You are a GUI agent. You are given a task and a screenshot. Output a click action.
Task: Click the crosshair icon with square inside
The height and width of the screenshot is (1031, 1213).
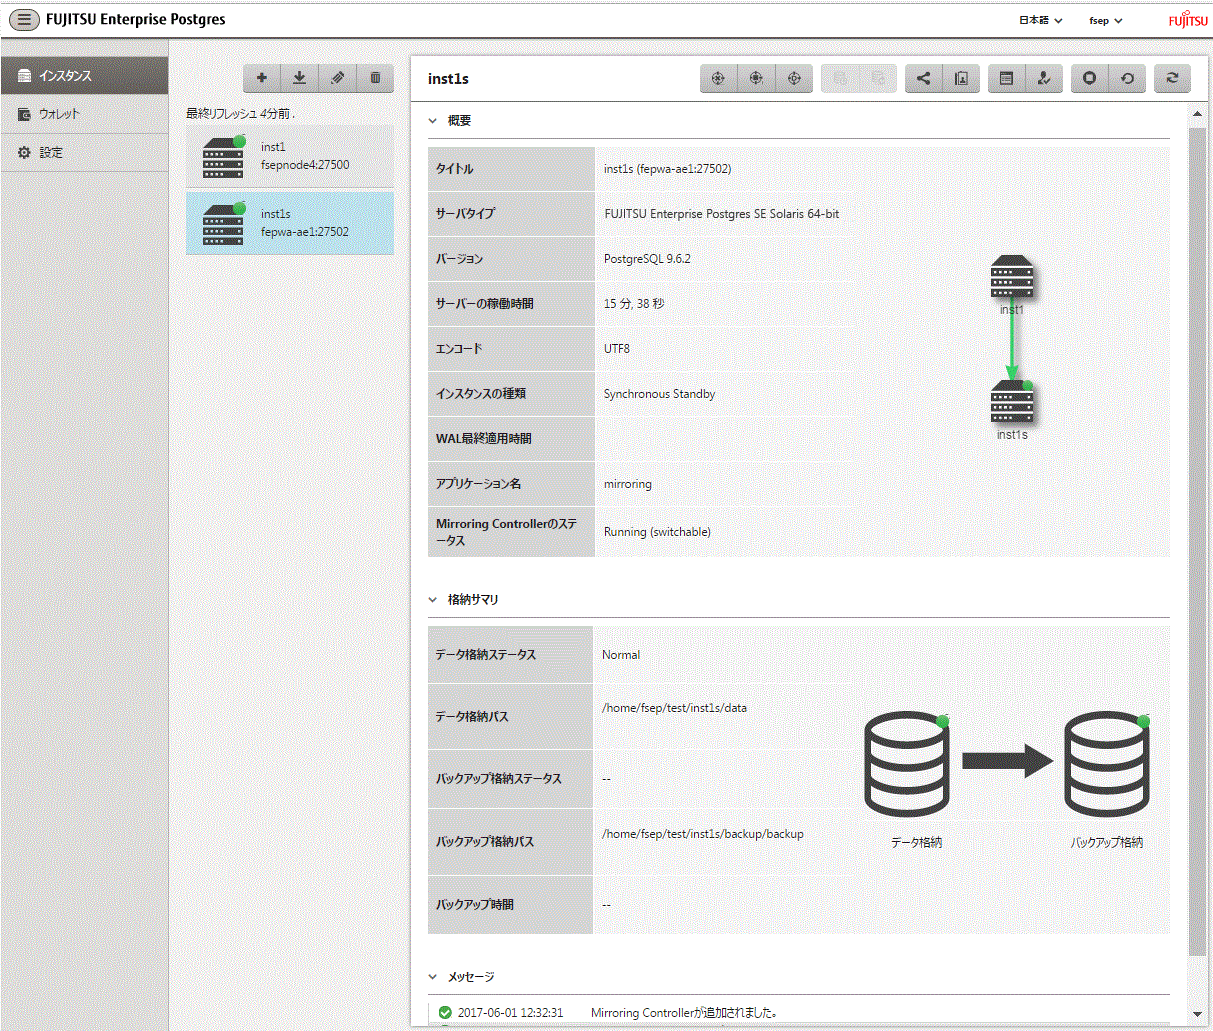(x=756, y=78)
